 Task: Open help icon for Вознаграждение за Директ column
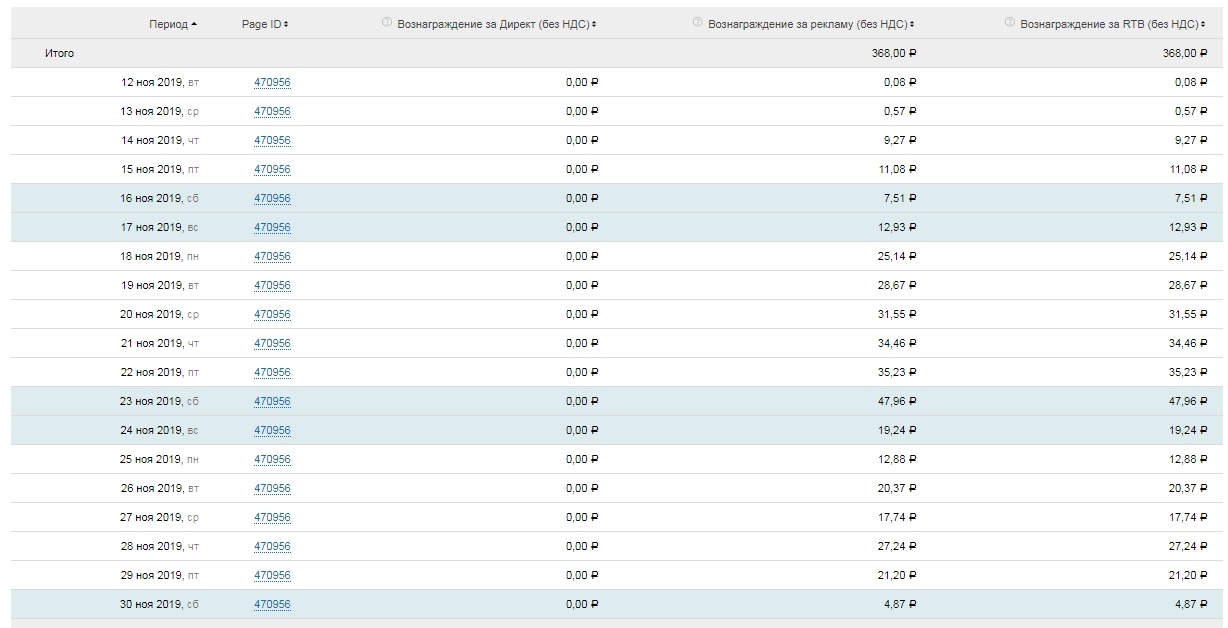pos(387,22)
